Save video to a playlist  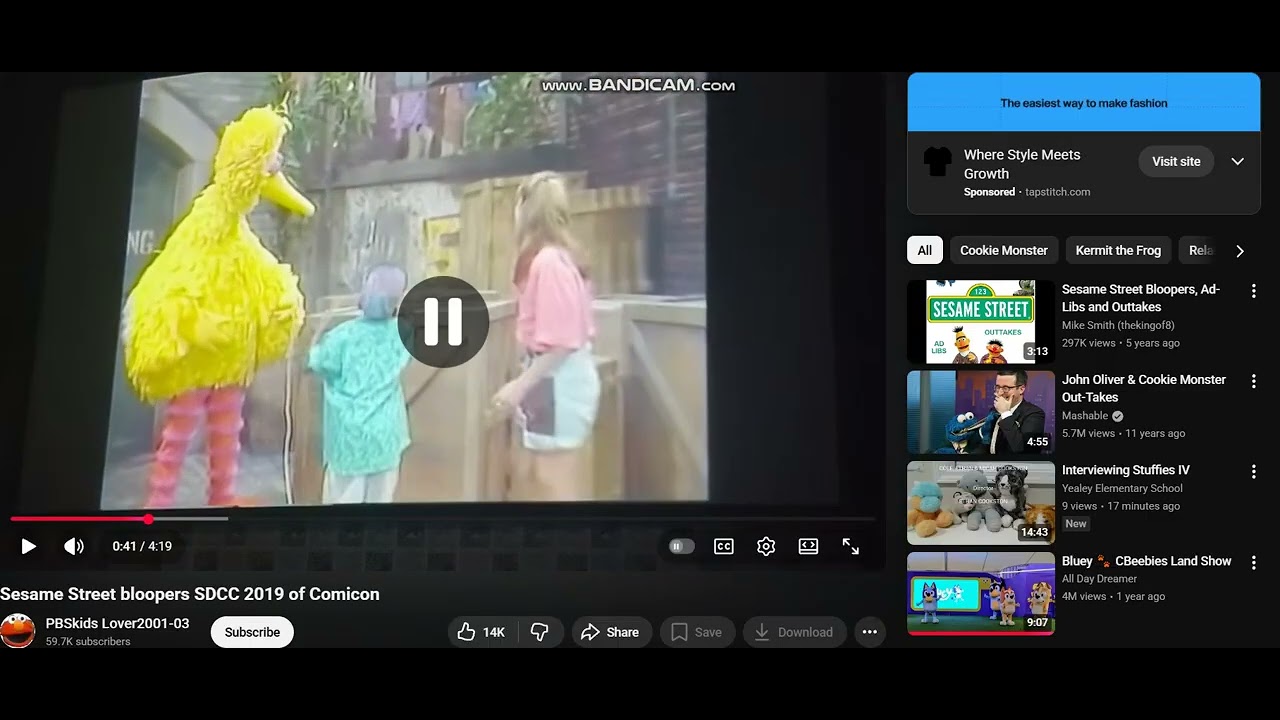pyautogui.click(x=697, y=632)
